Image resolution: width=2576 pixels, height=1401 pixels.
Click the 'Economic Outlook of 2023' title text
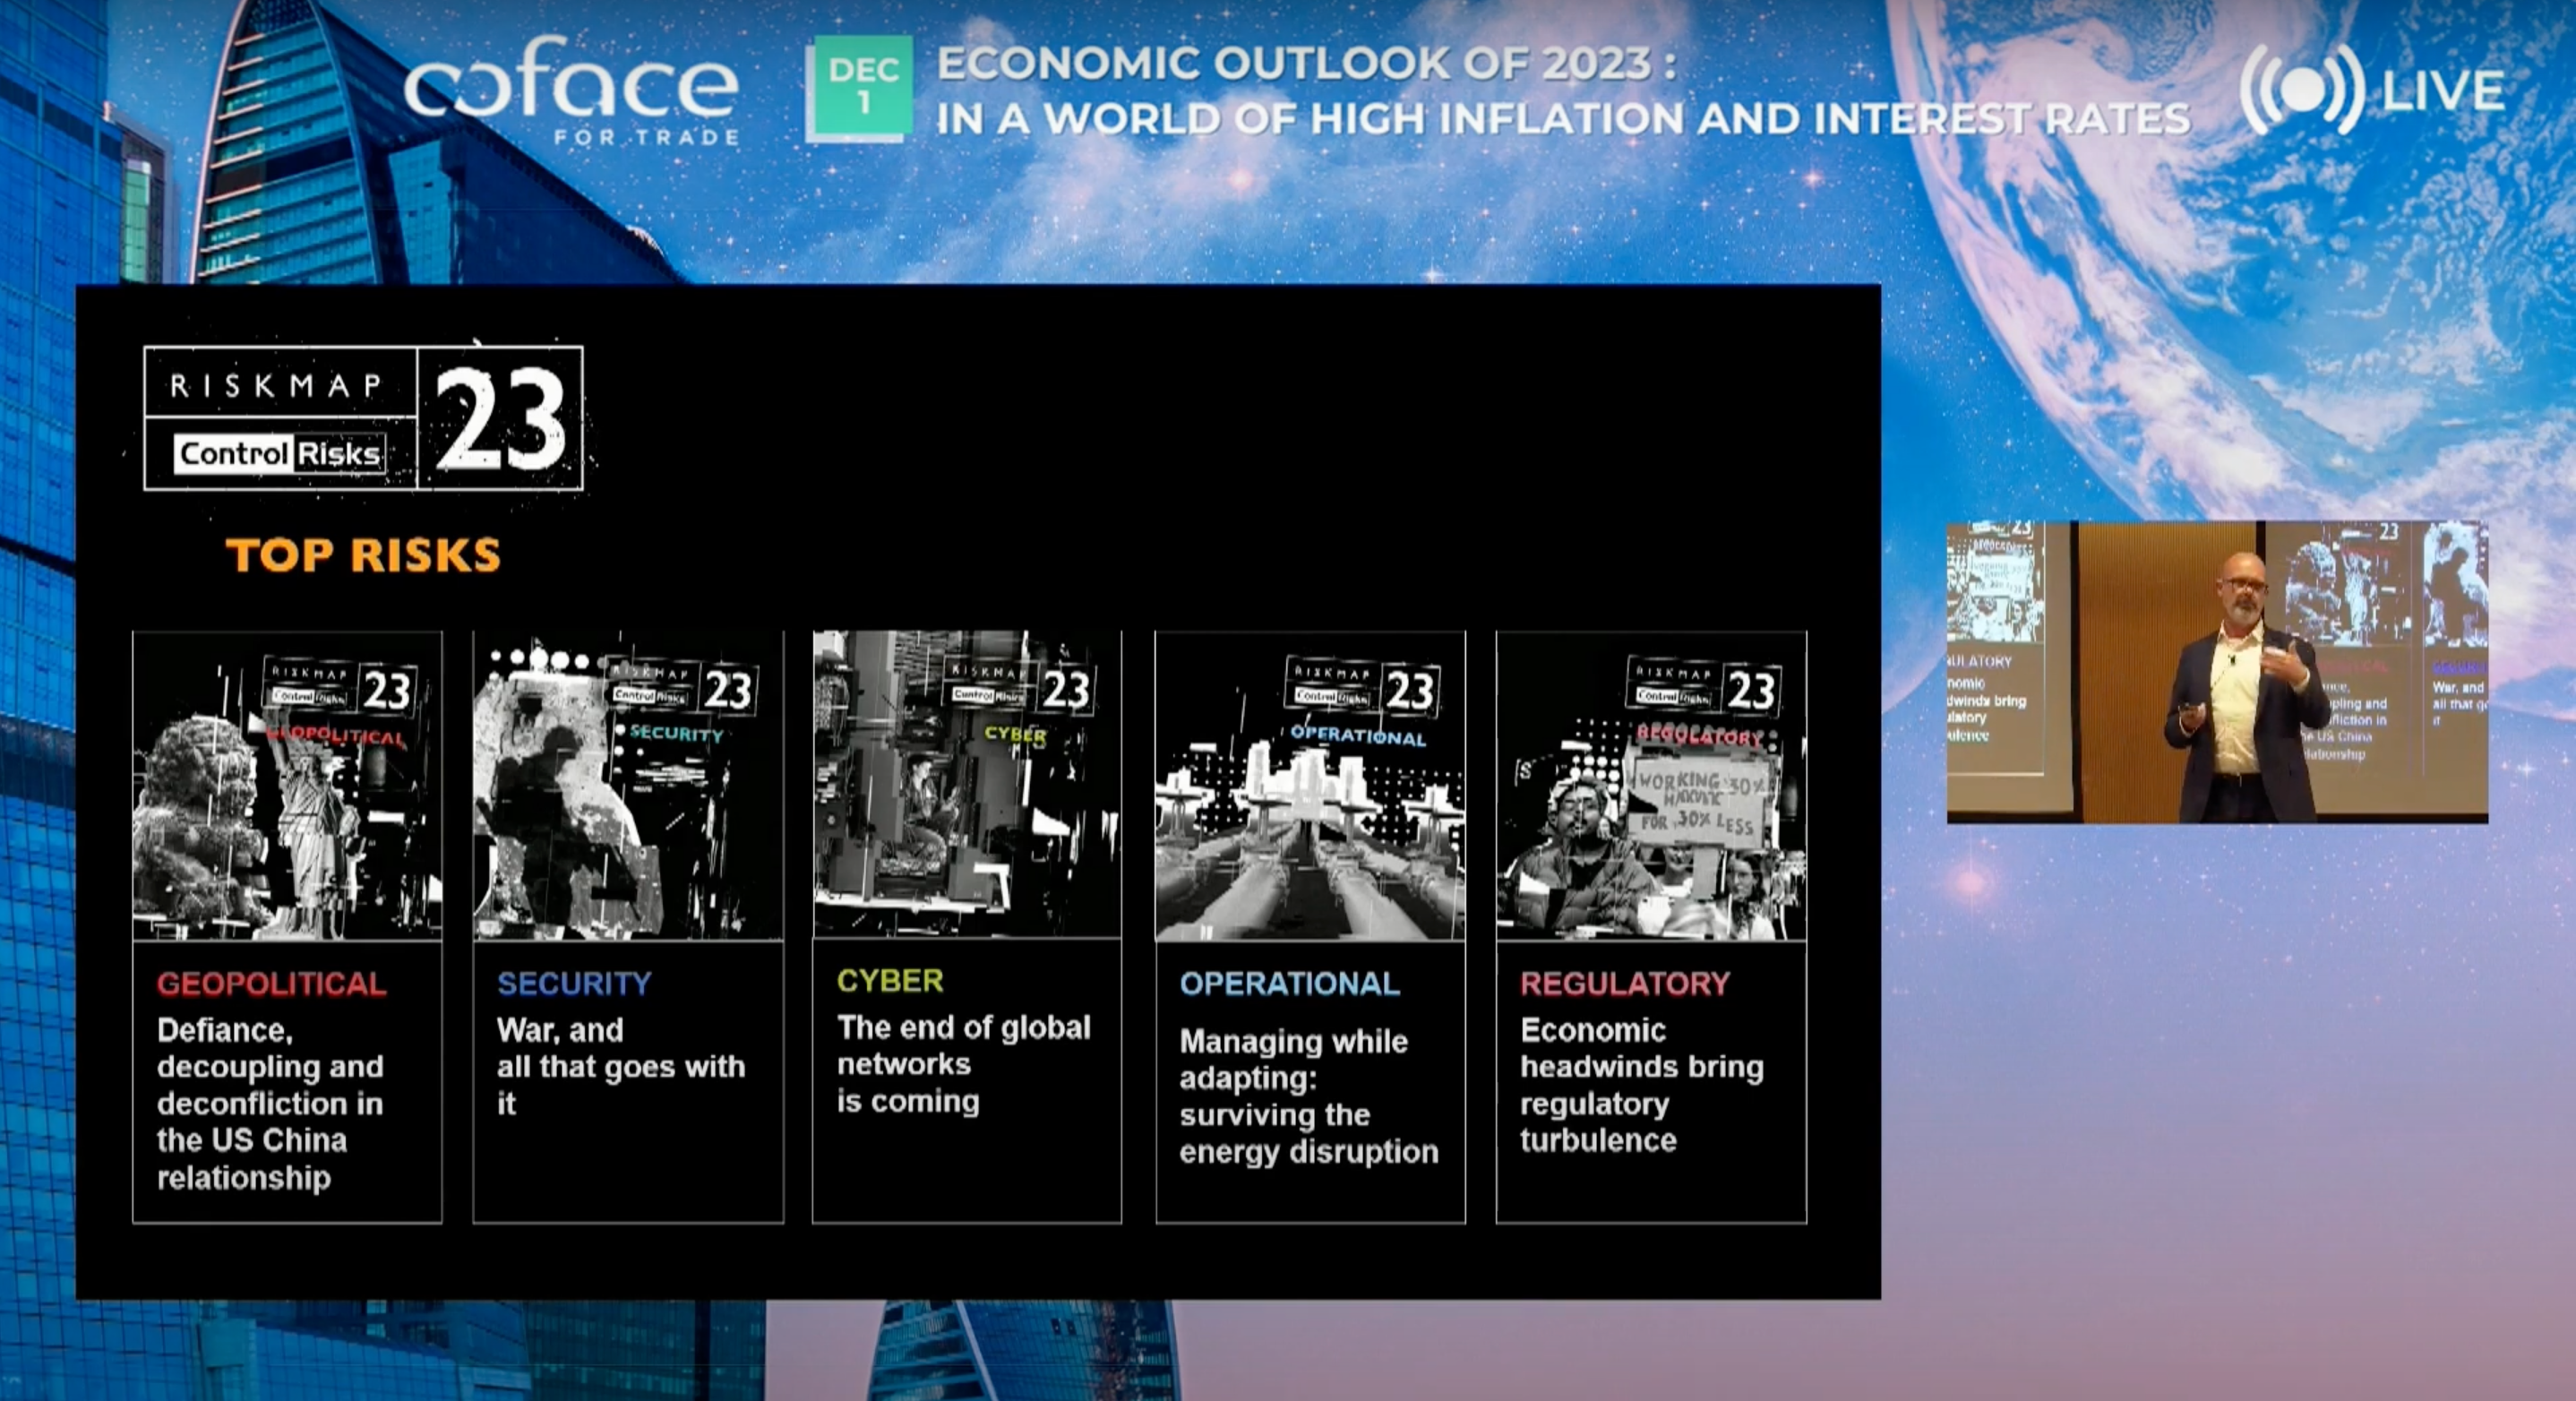click(x=1306, y=63)
